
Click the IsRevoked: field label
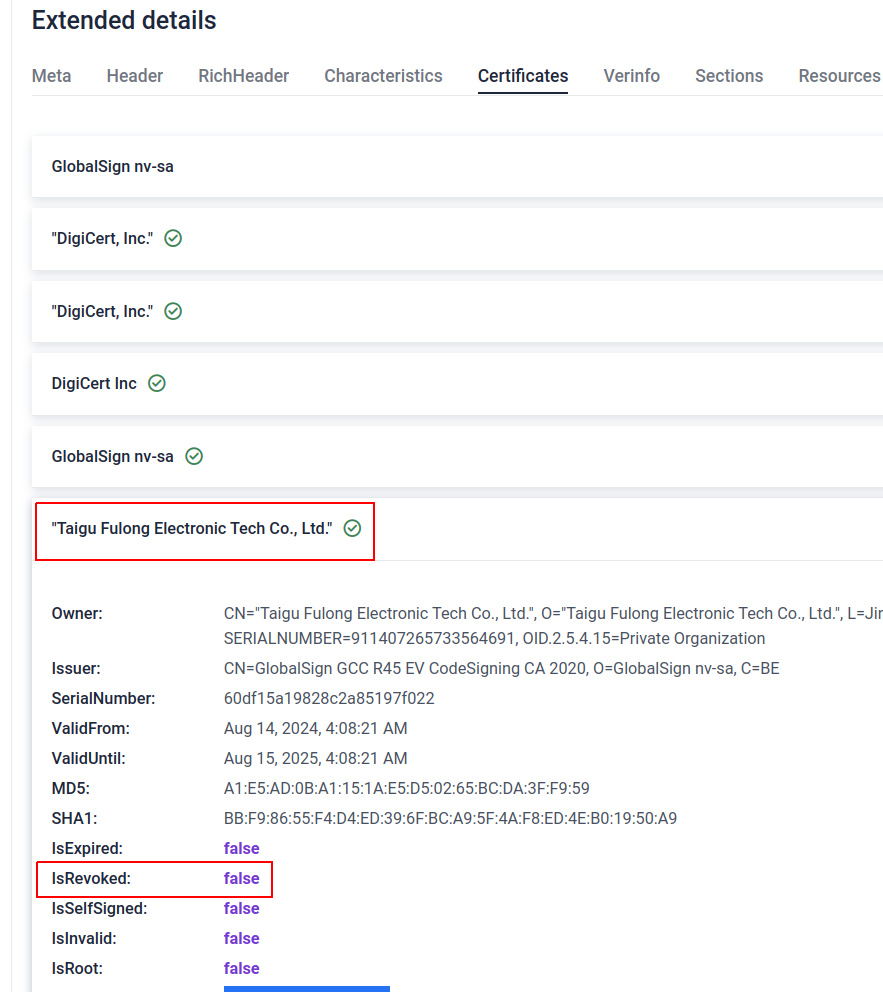pos(91,879)
